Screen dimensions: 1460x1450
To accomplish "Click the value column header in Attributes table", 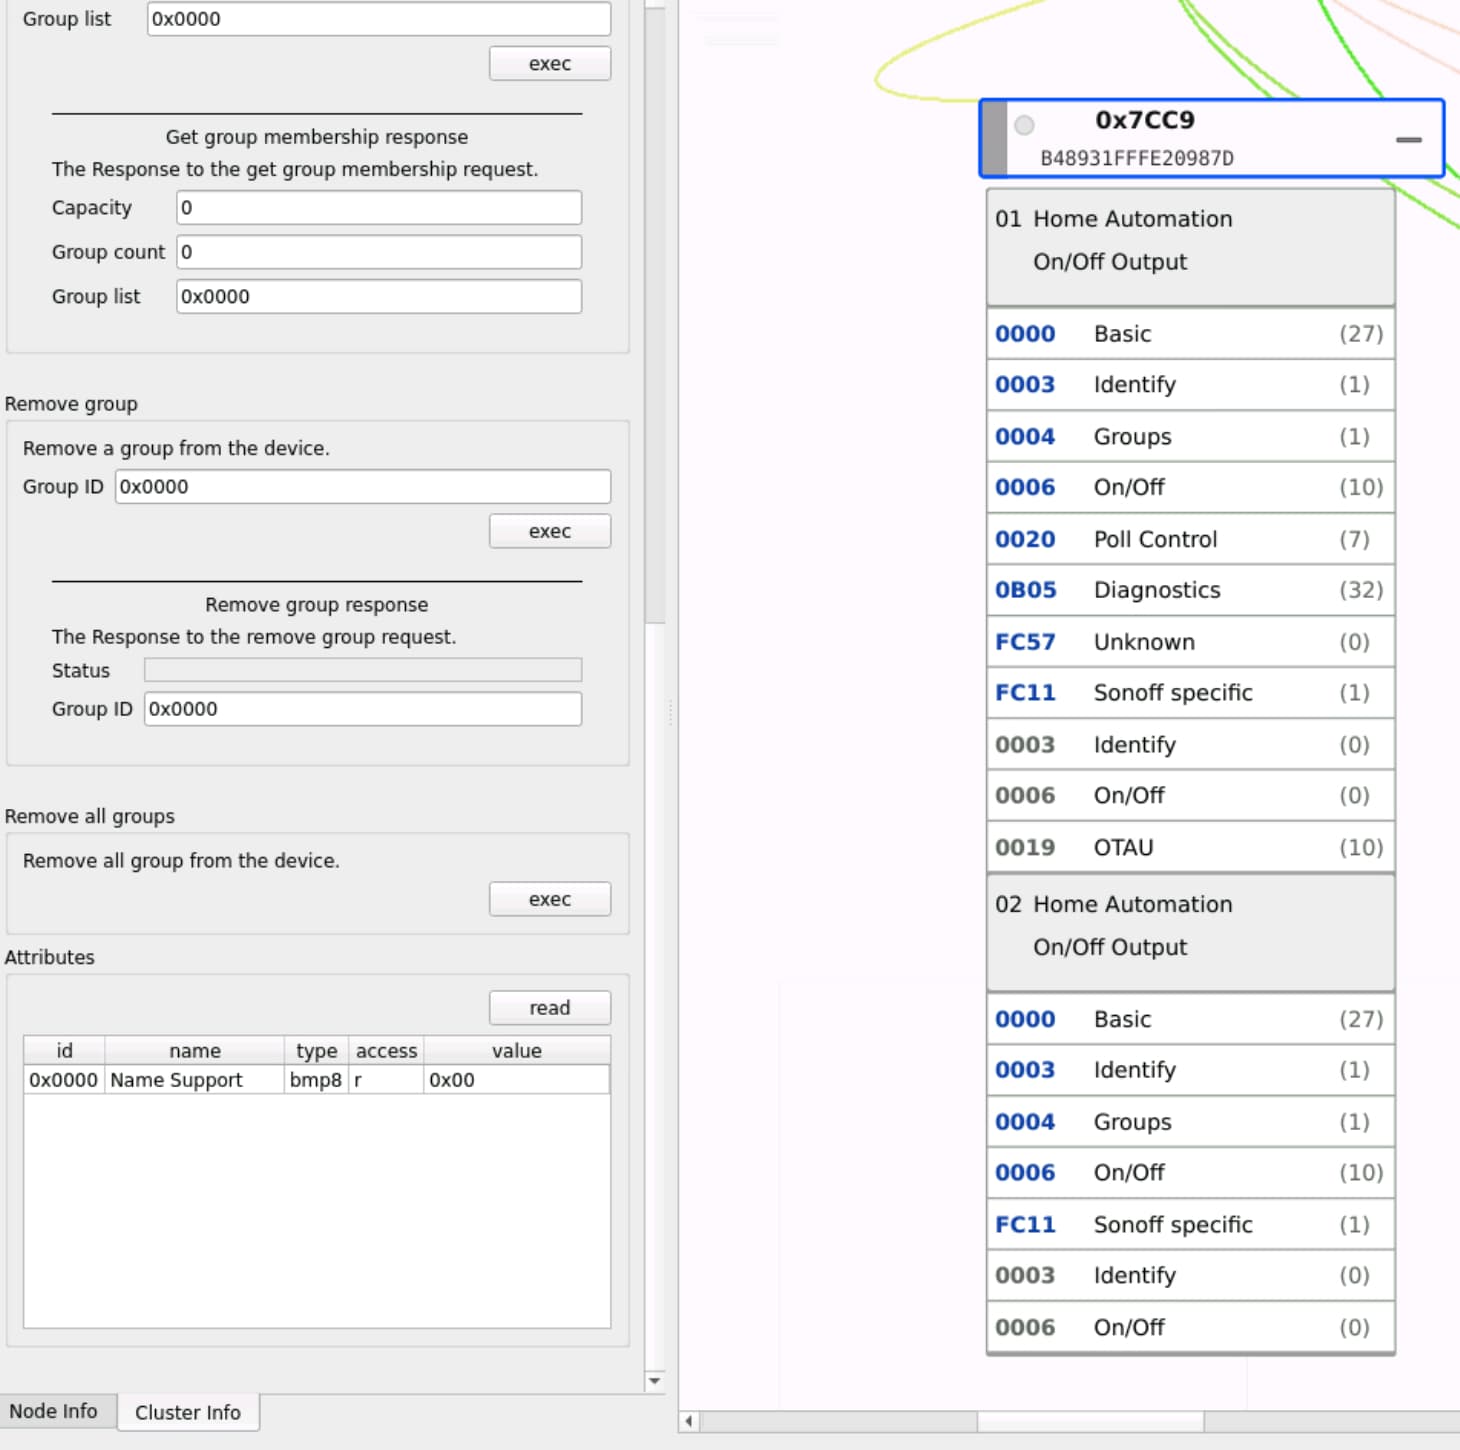I will [x=516, y=1050].
